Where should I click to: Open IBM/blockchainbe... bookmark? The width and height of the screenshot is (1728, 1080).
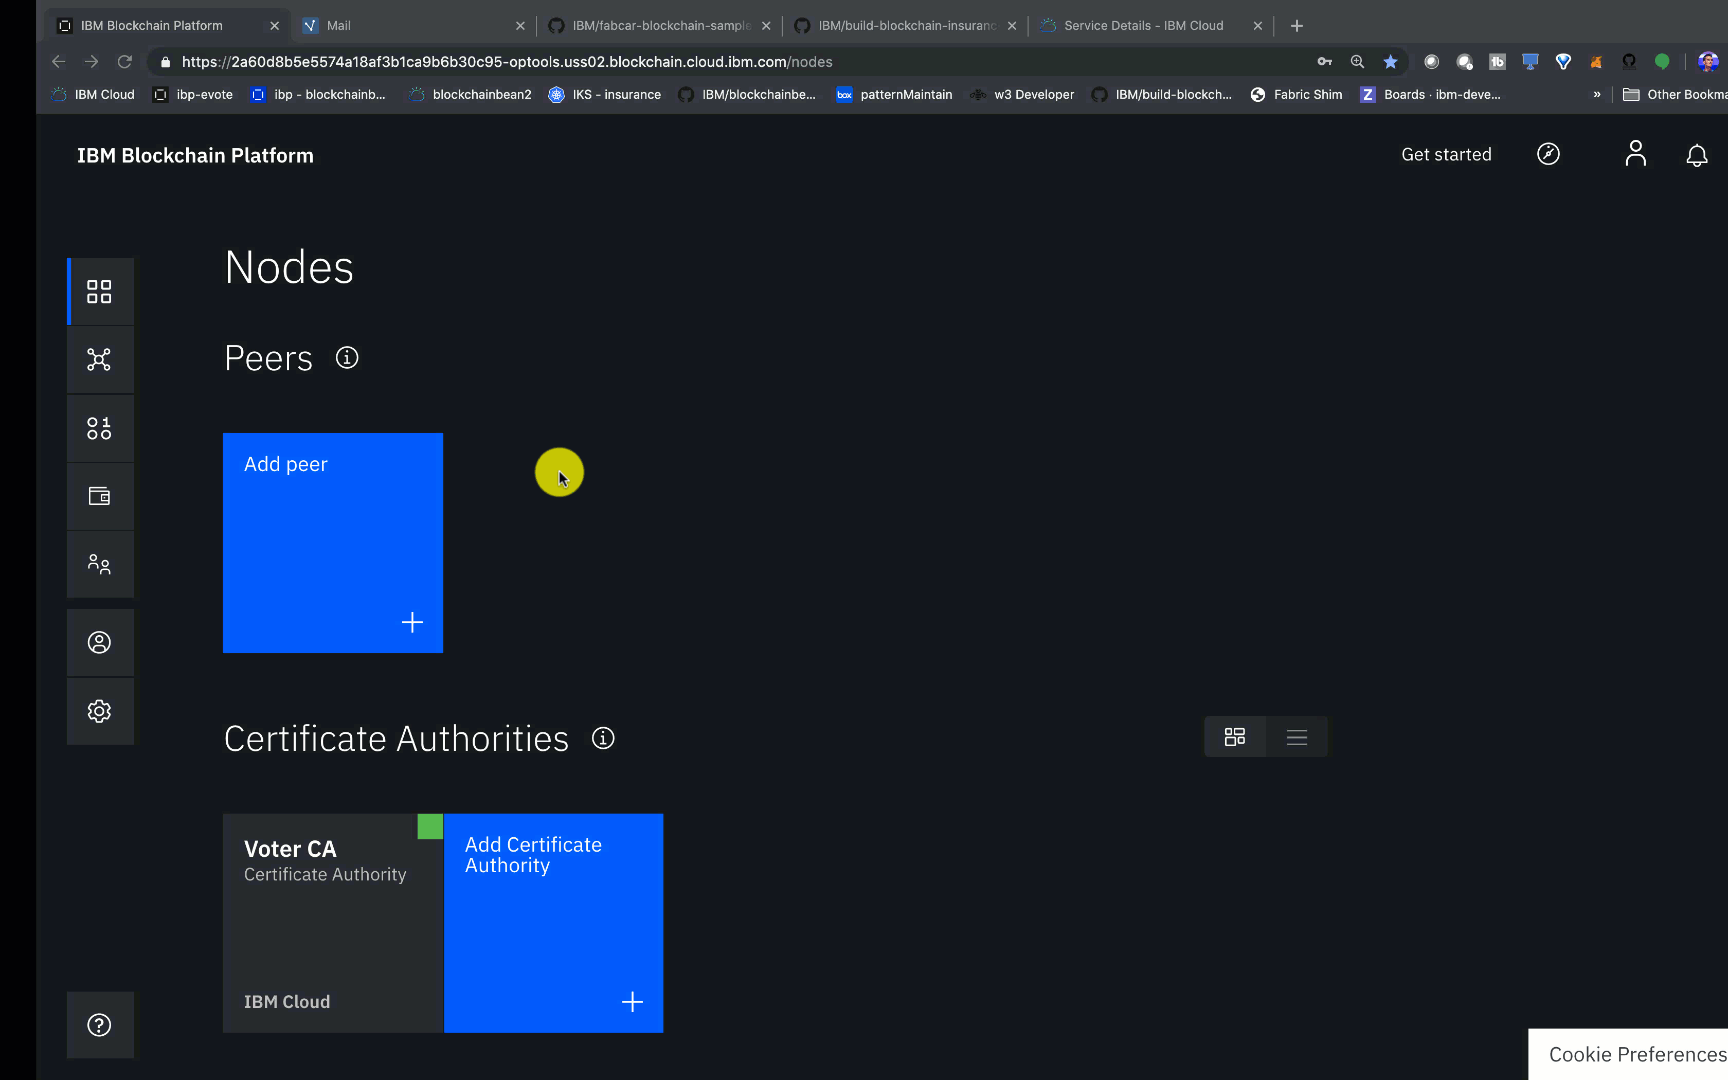[x=747, y=95]
